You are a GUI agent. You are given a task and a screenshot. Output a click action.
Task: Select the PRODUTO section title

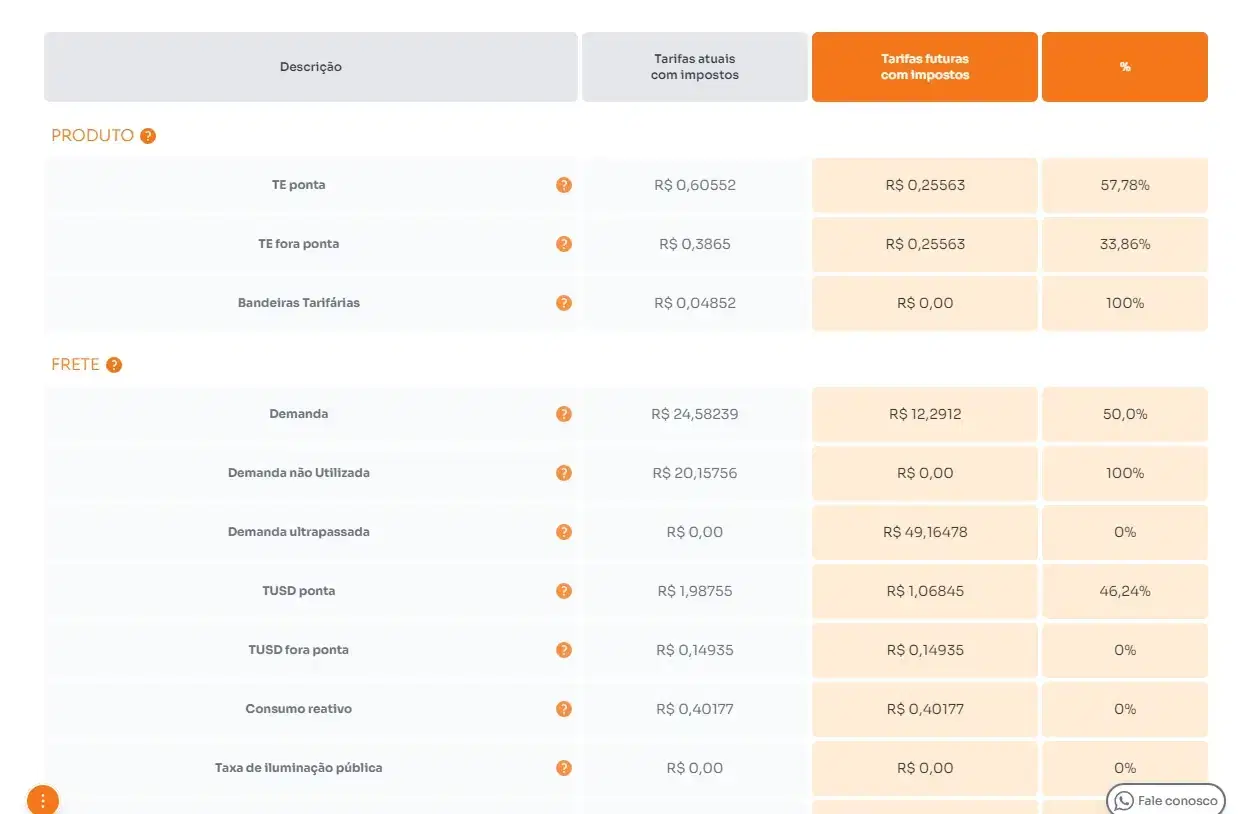coord(92,136)
